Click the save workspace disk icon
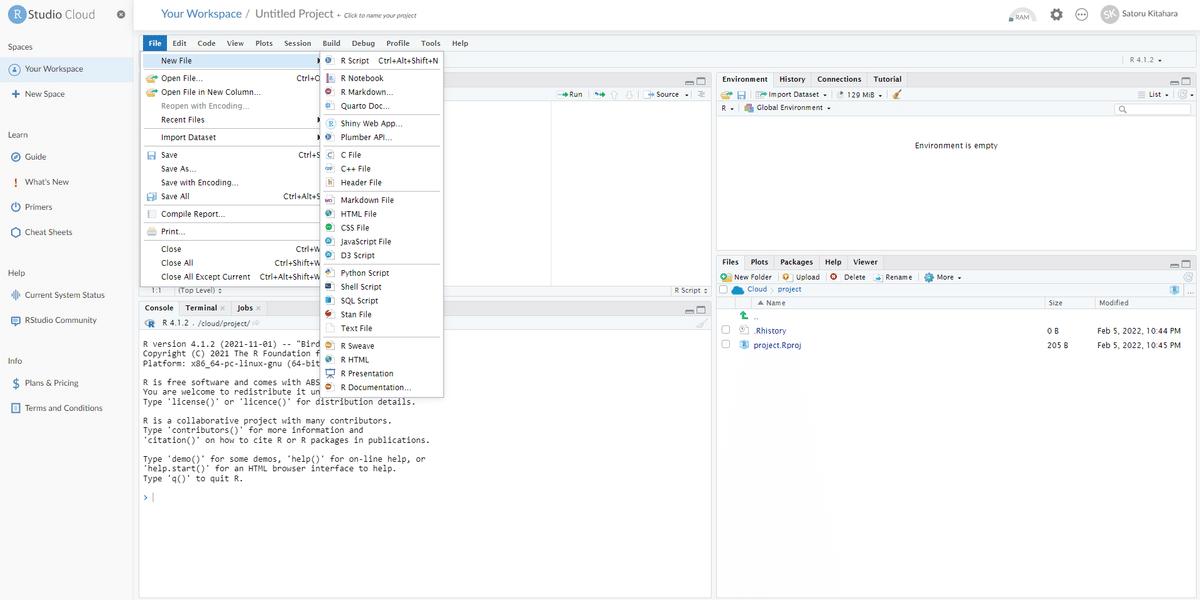Image resolution: width=1200 pixels, height=600 pixels. point(741,94)
